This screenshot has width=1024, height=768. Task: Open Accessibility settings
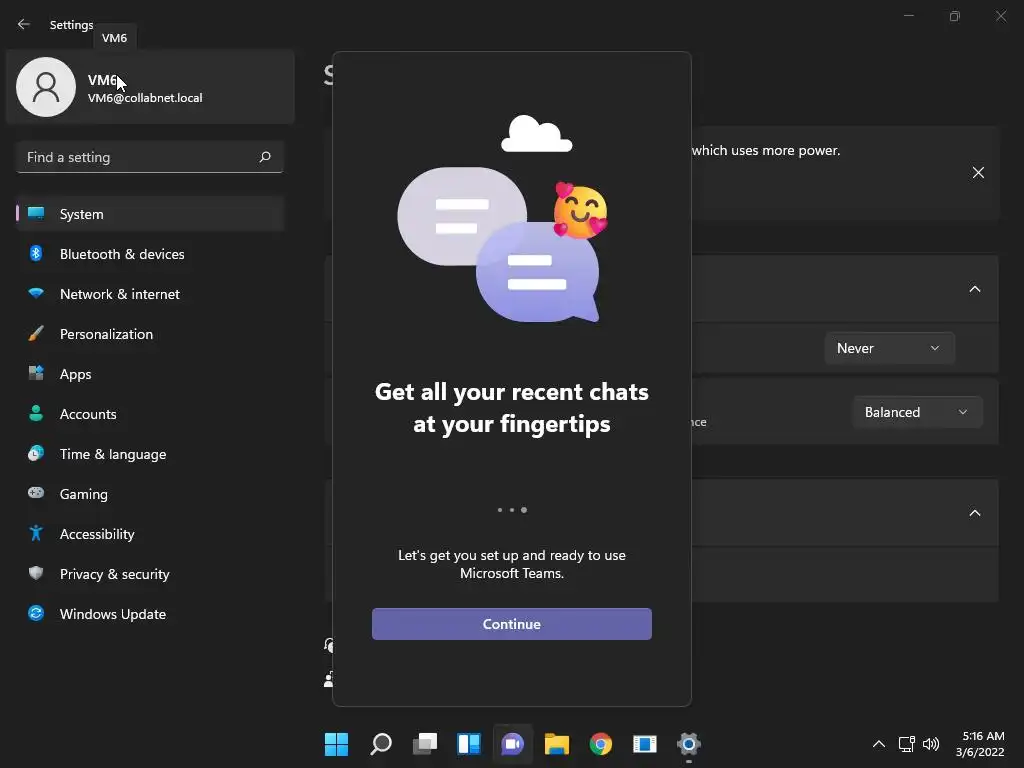click(150, 534)
